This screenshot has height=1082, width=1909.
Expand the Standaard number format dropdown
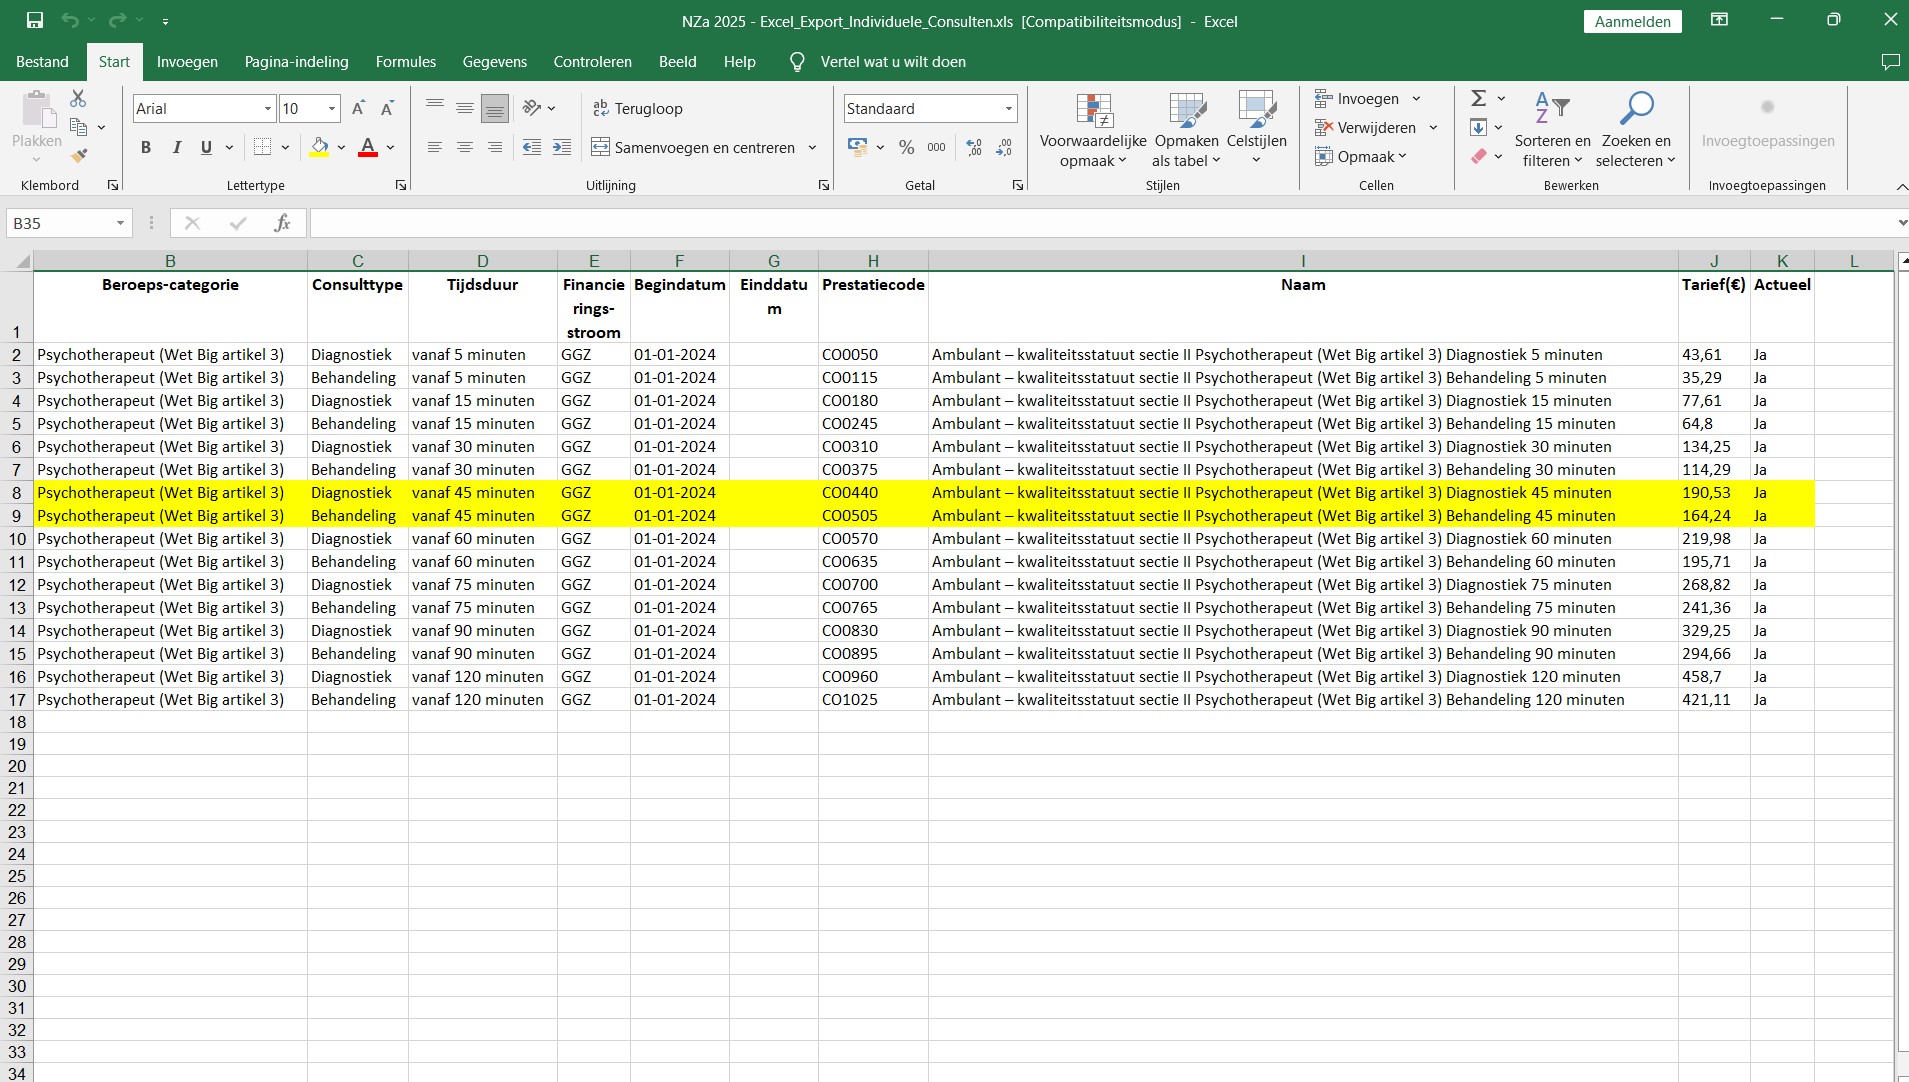coord(1008,109)
